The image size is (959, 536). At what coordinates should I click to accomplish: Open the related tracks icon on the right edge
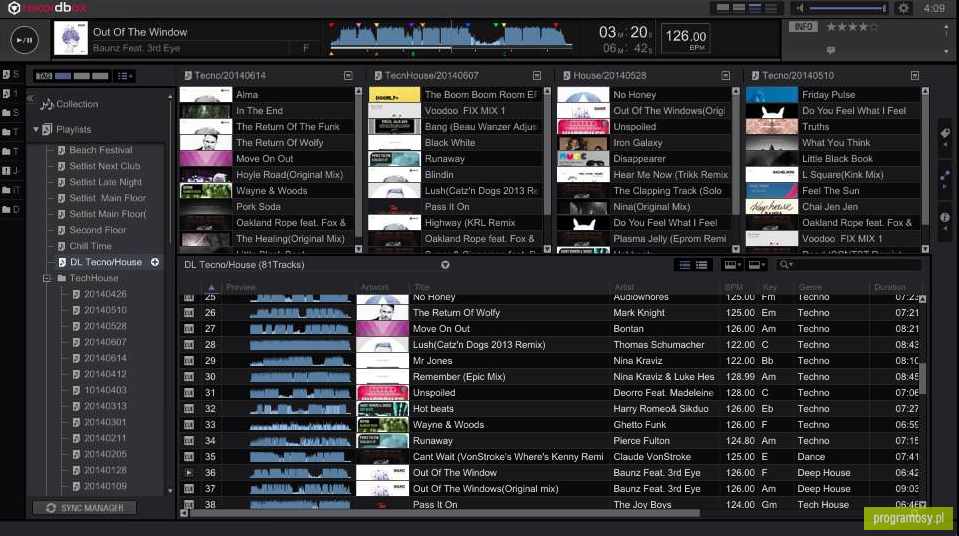click(x=945, y=176)
